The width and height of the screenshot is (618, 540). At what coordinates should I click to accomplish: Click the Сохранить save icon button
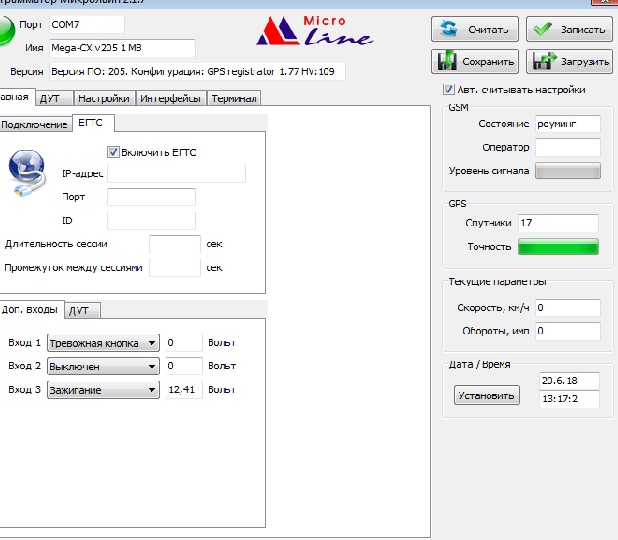[475, 61]
